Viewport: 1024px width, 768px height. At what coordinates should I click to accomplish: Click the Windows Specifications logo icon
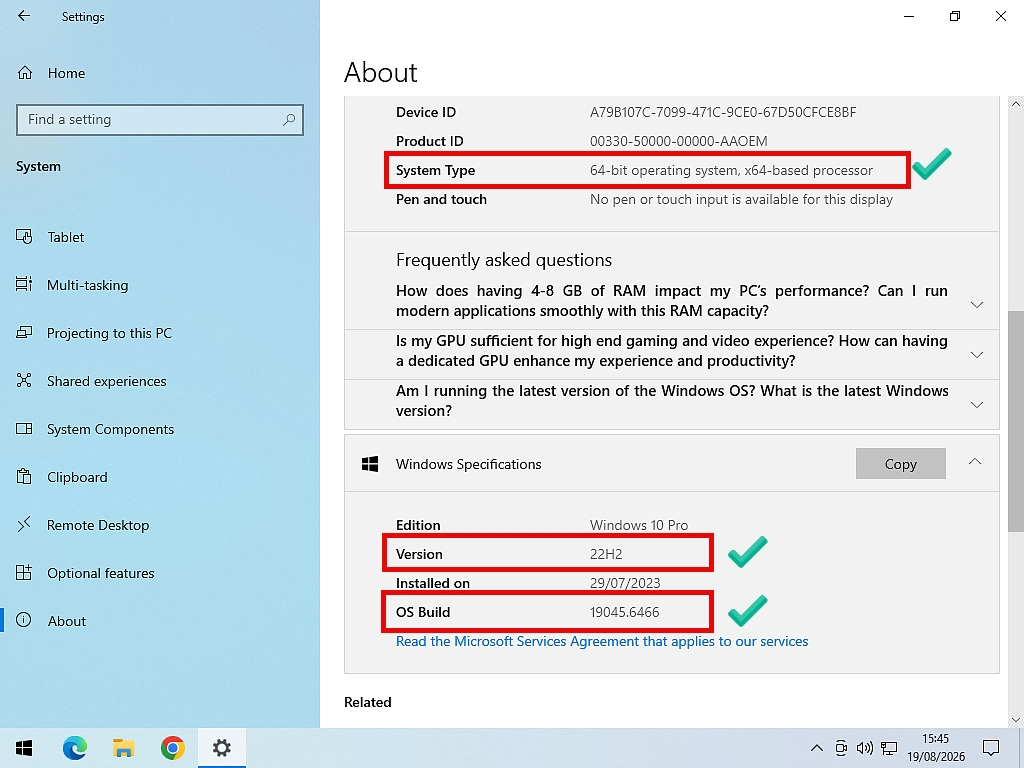pos(370,464)
